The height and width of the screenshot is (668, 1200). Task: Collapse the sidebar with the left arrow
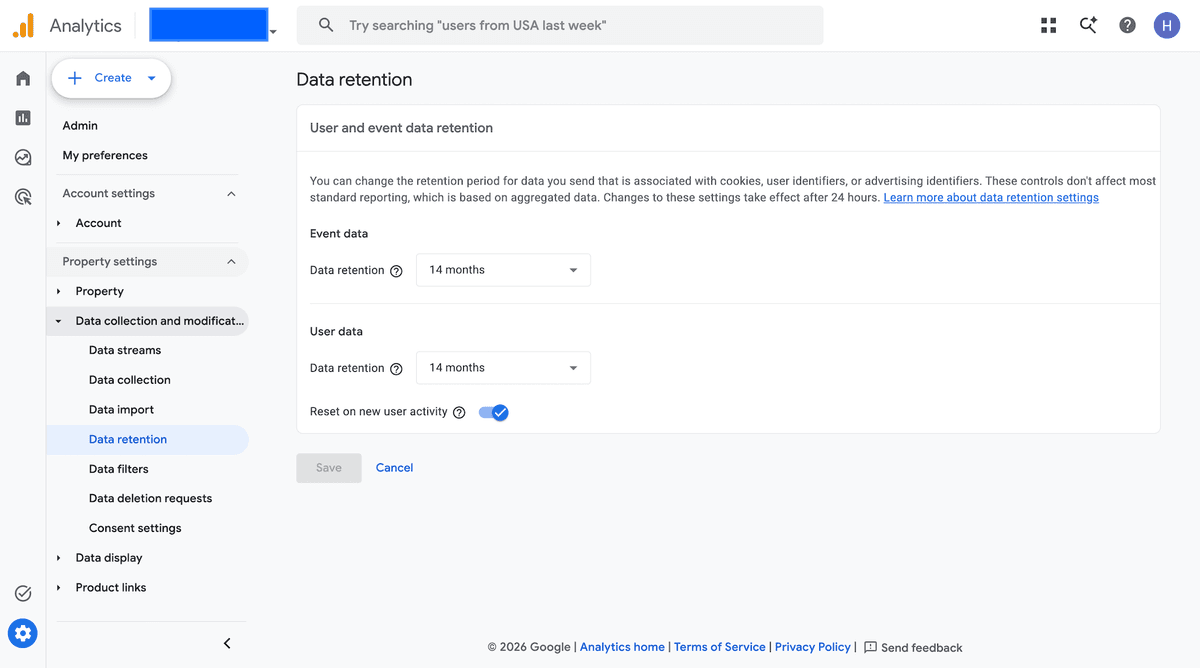tap(227, 643)
